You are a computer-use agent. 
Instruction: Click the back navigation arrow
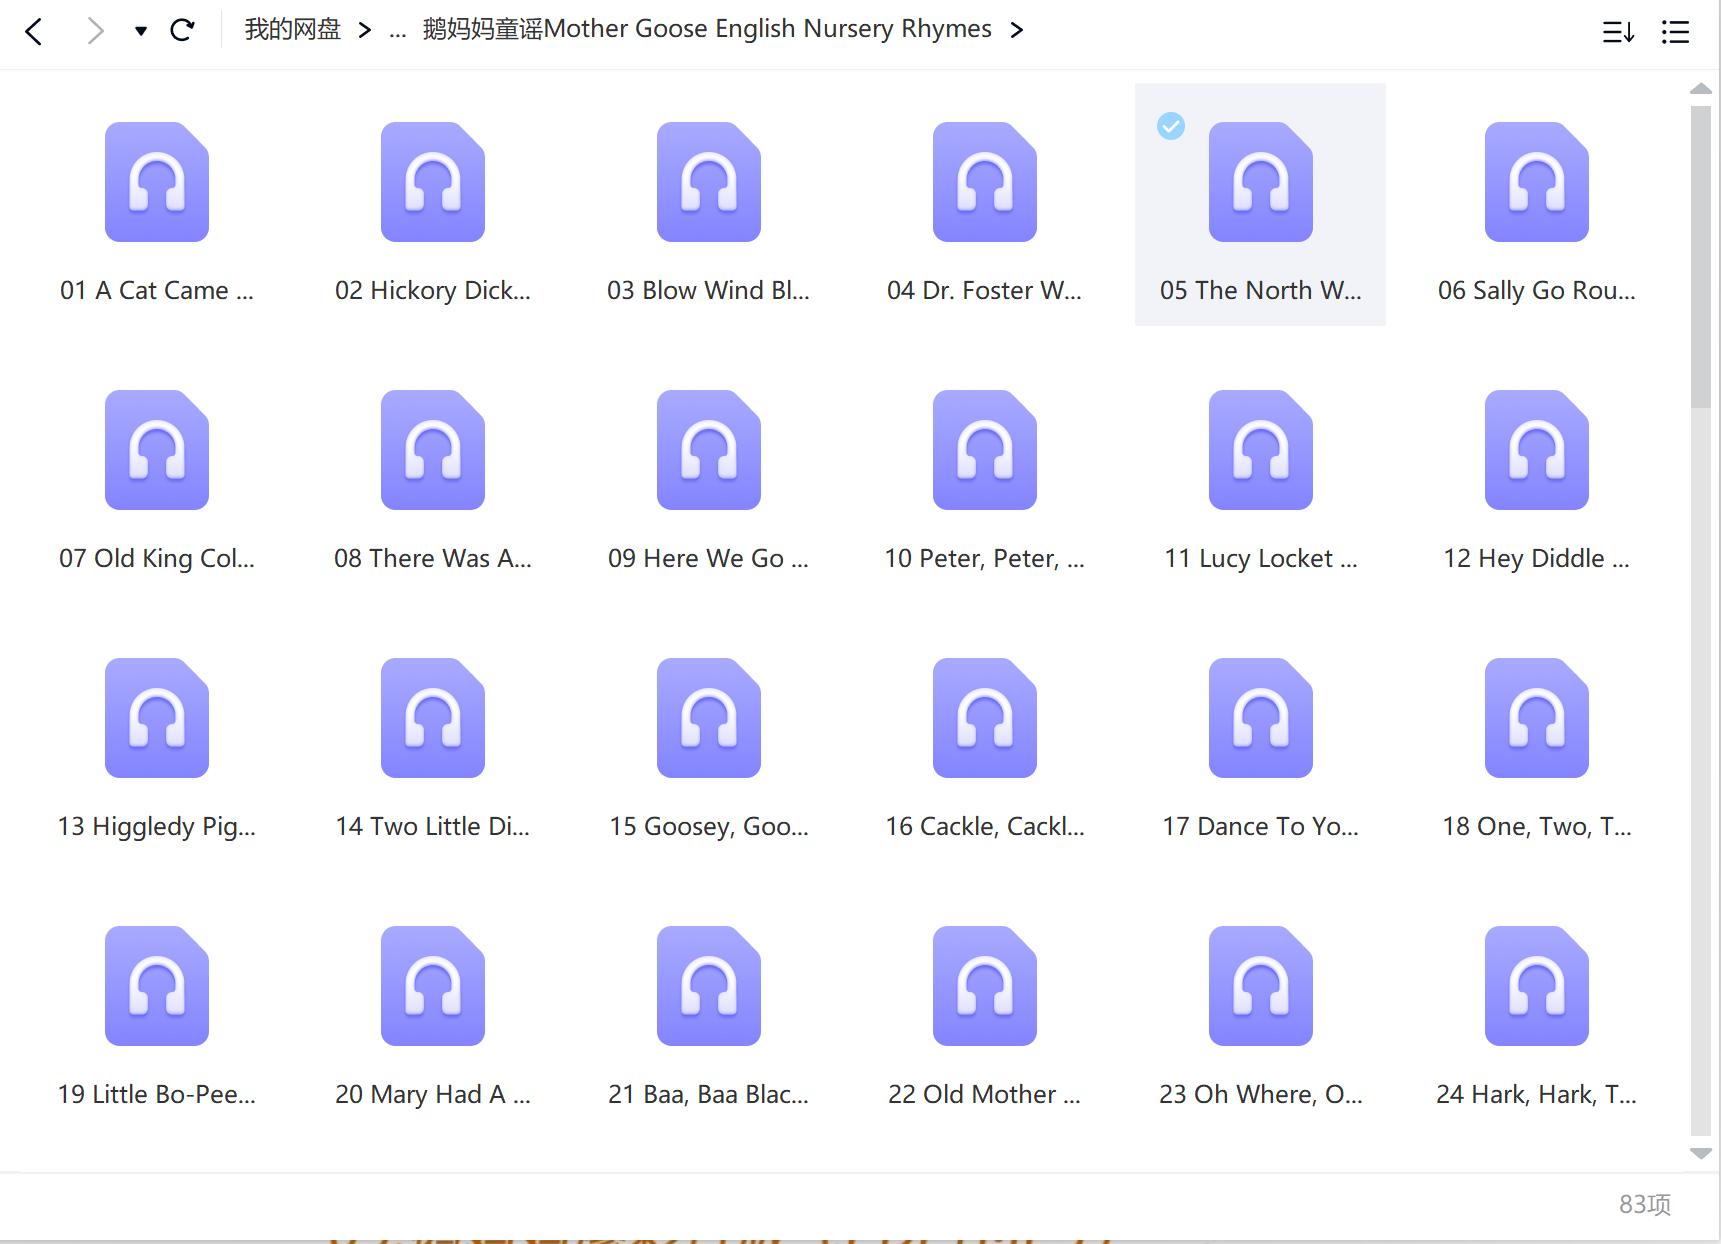click(x=34, y=31)
